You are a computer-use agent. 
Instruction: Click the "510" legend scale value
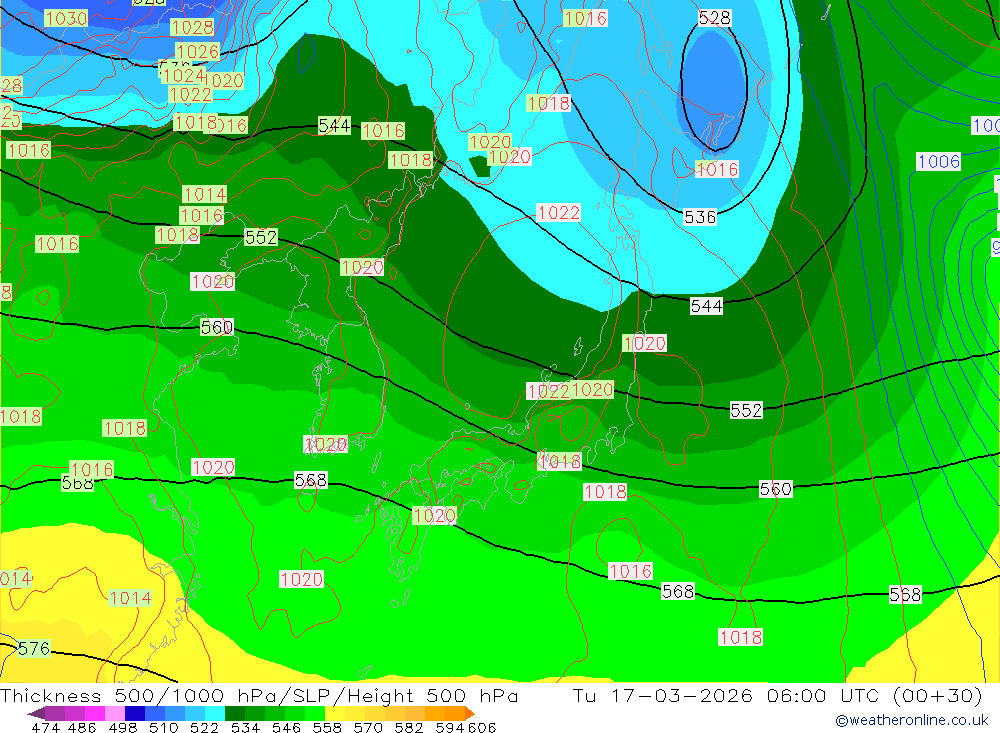163,727
